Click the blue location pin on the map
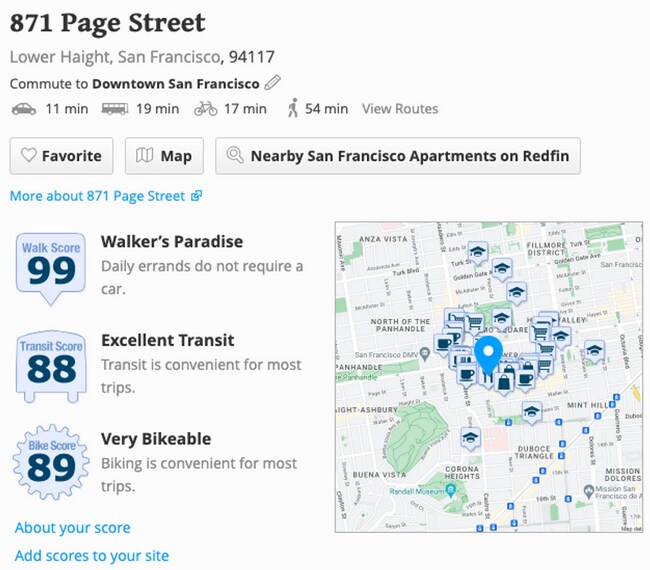The width and height of the screenshot is (650, 570). click(488, 356)
